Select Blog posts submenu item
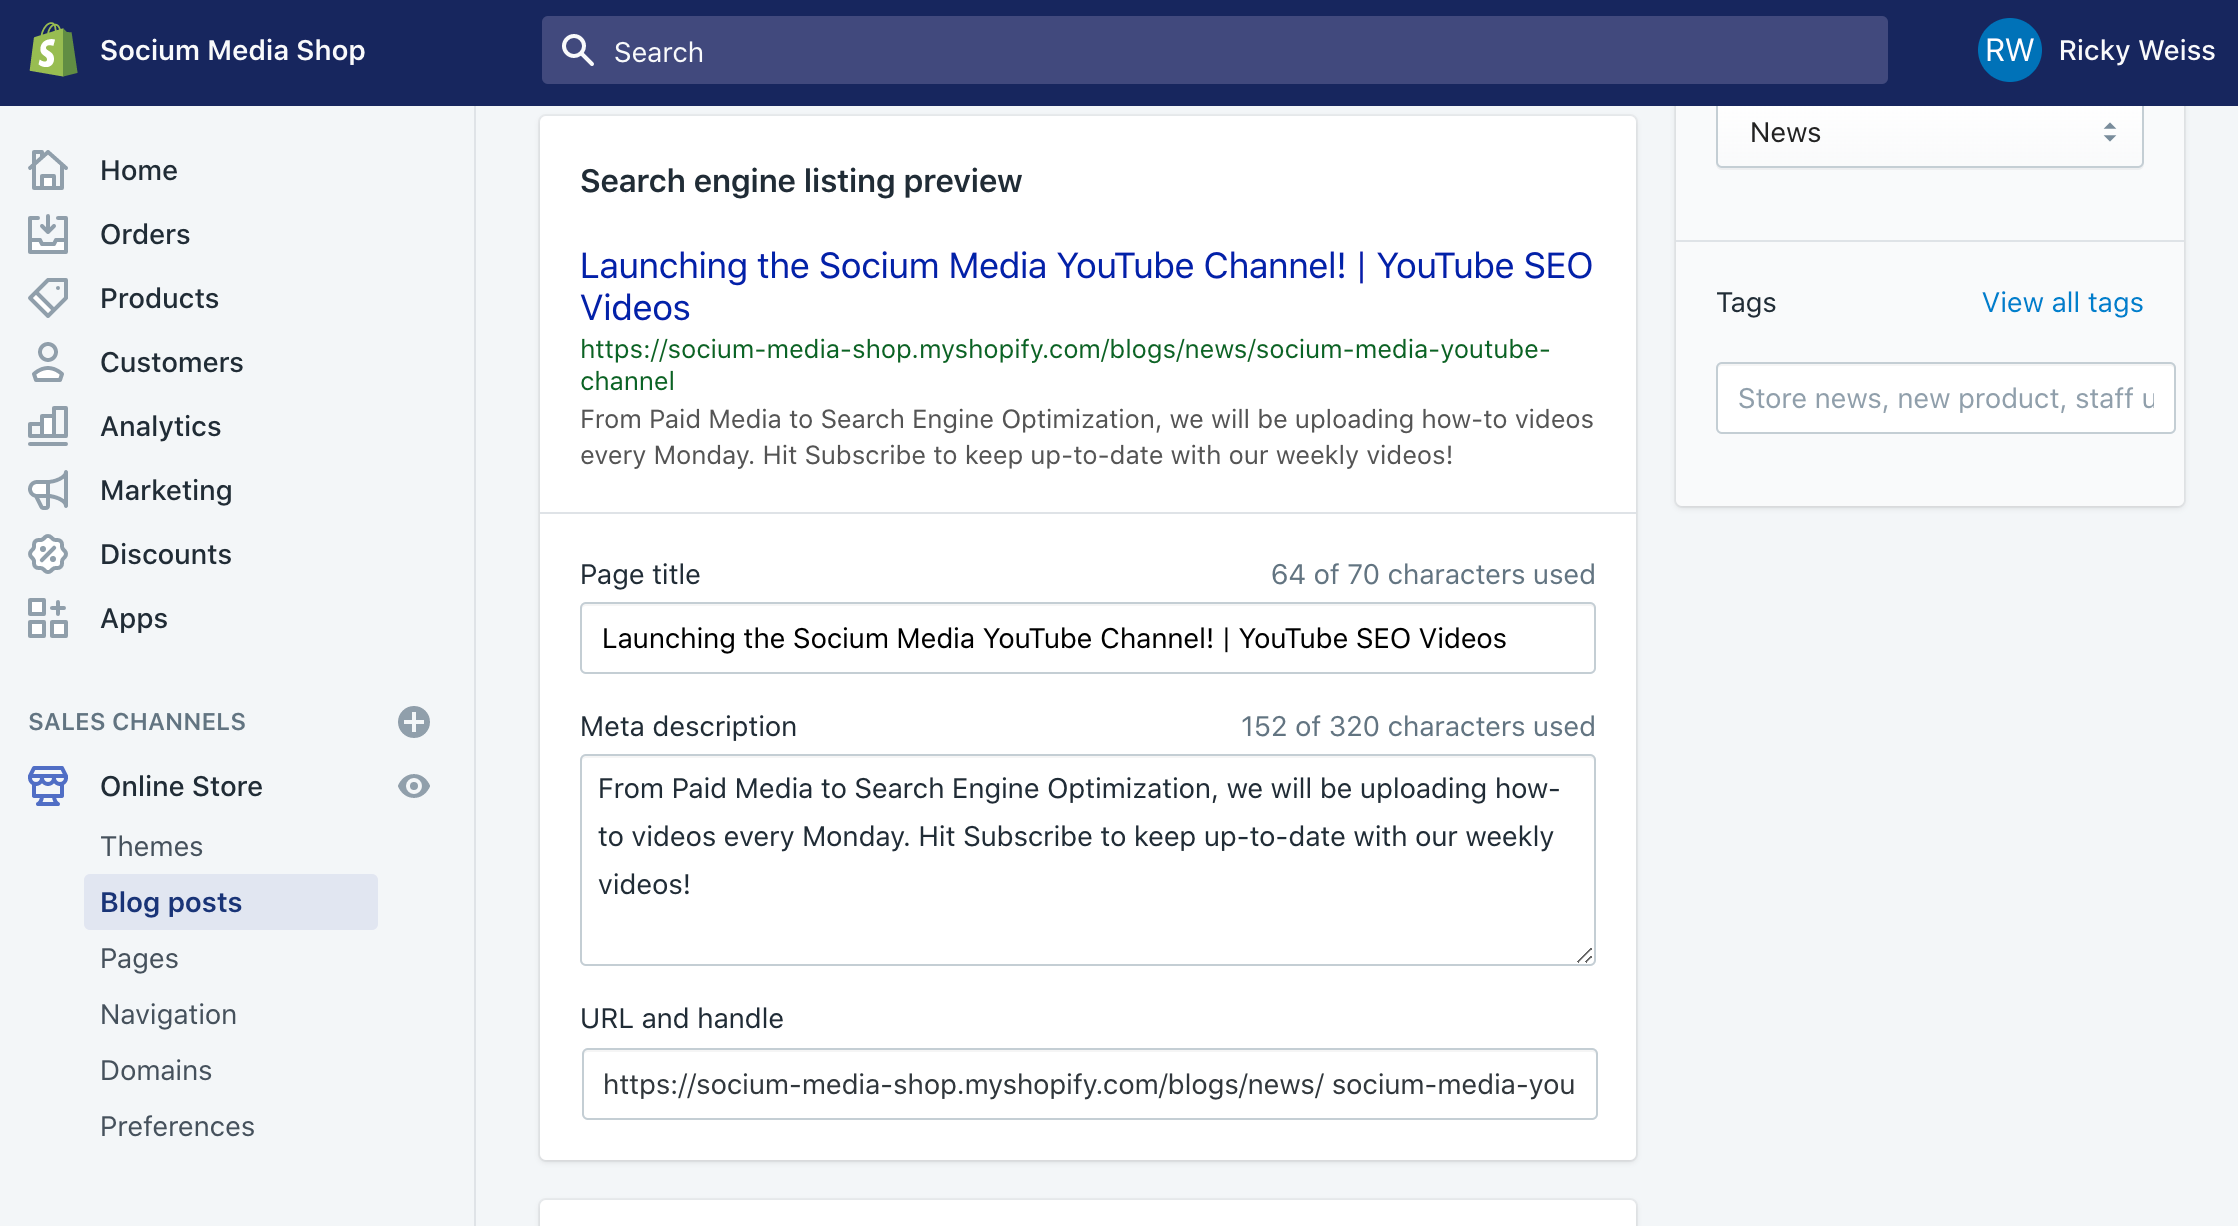The width and height of the screenshot is (2238, 1226). pyautogui.click(x=231, y=902)
